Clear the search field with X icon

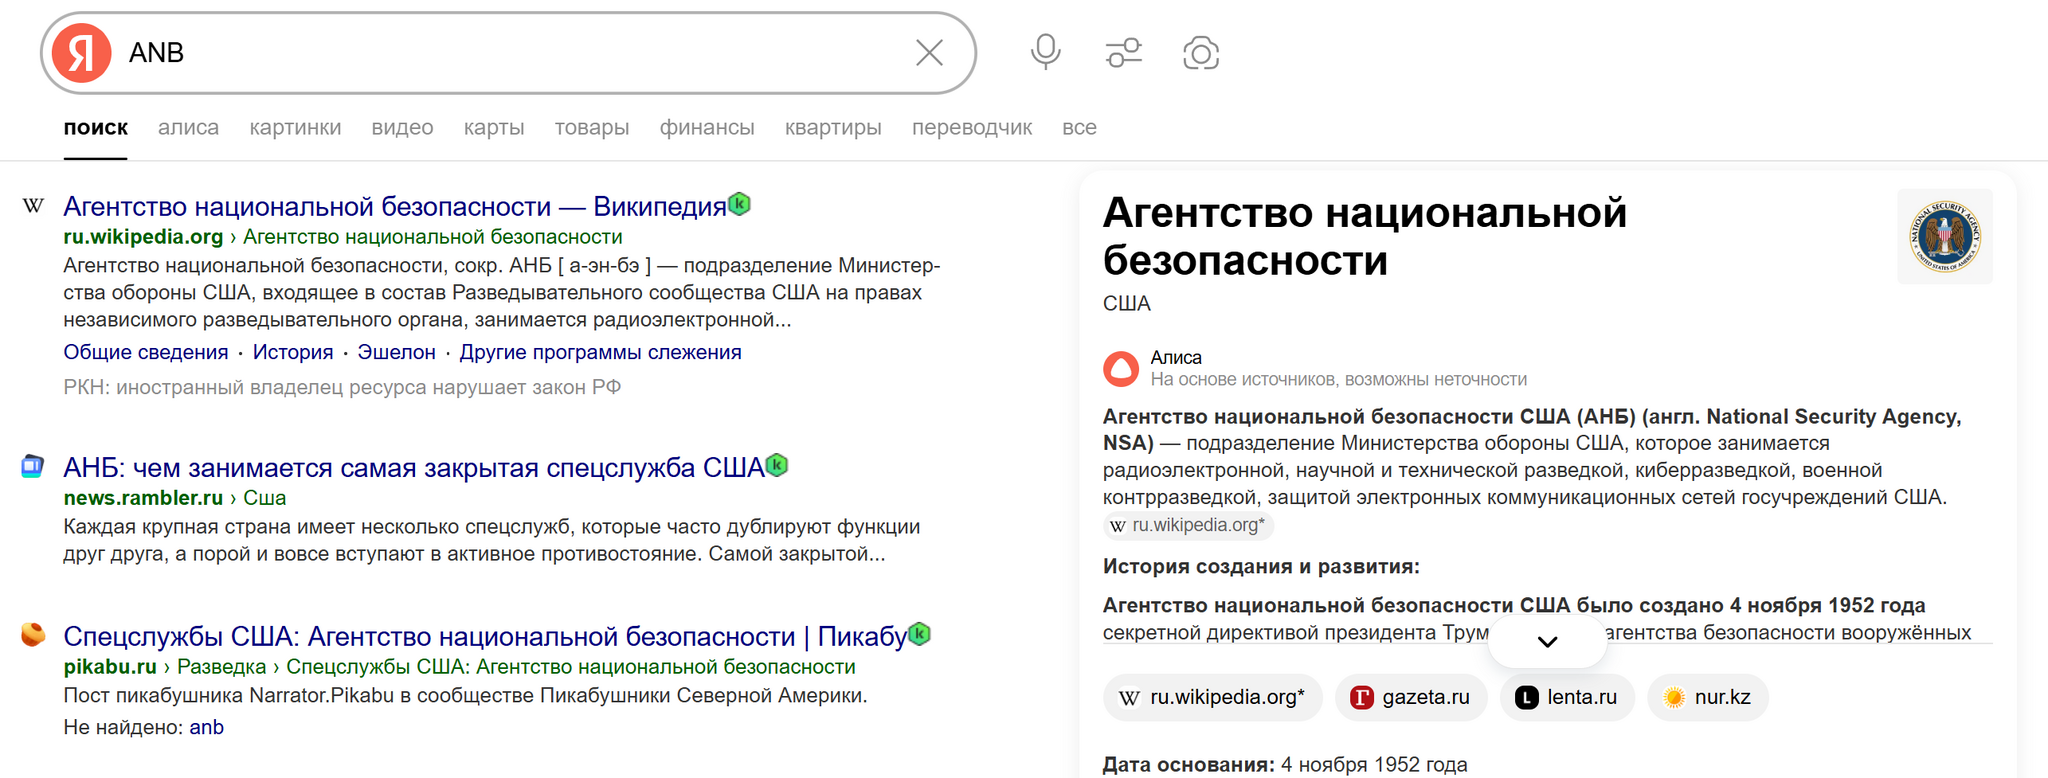pyautogui.click(x=929, y=53)
